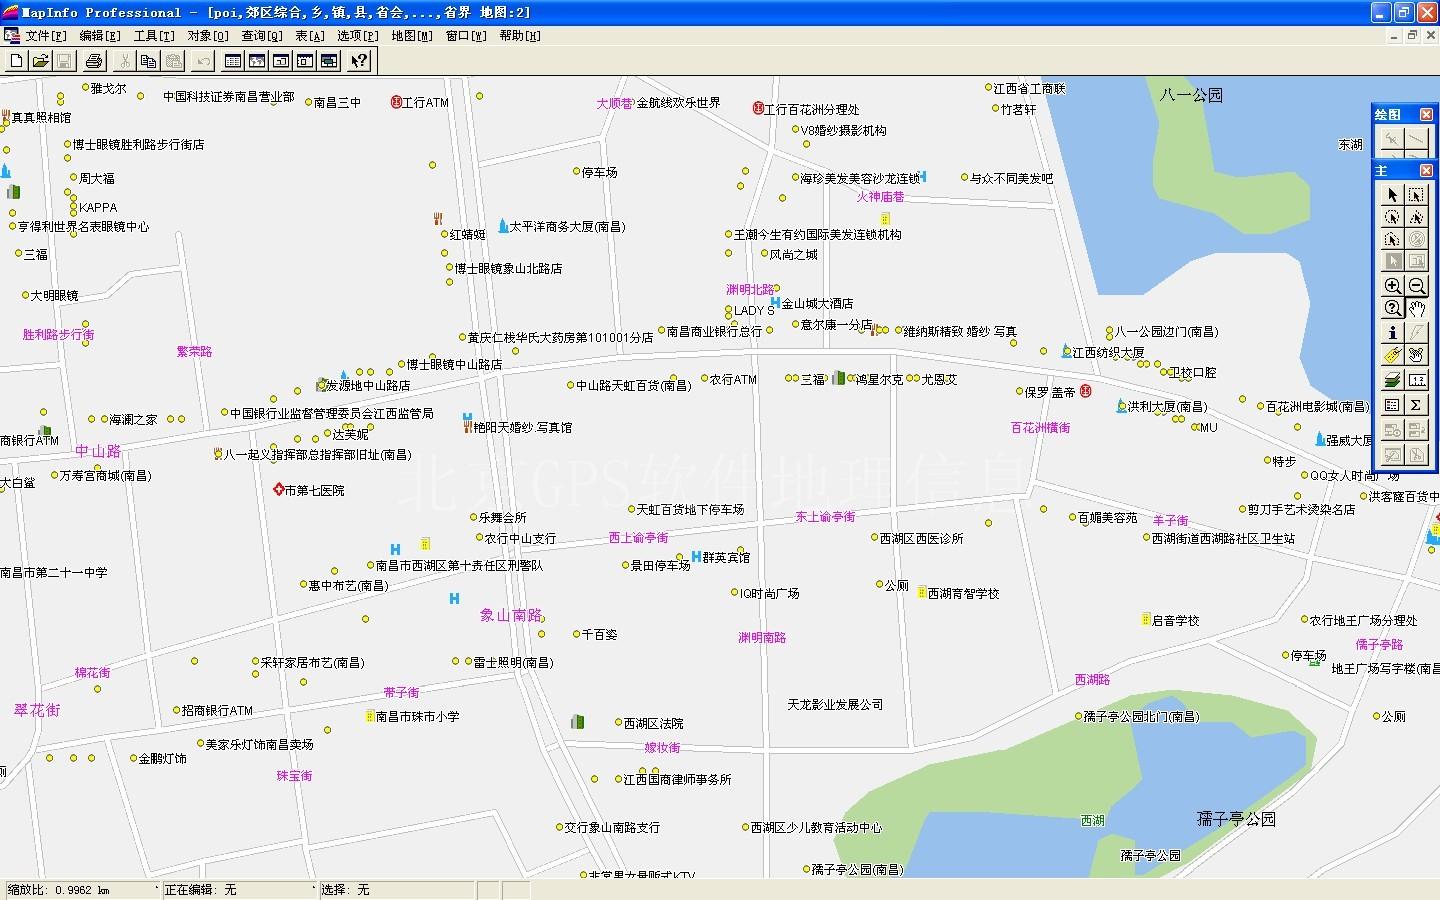Choose the Radius Select tool
Image resolution: width=1440 pixels, height=900 pixels.
[1392, 217]
